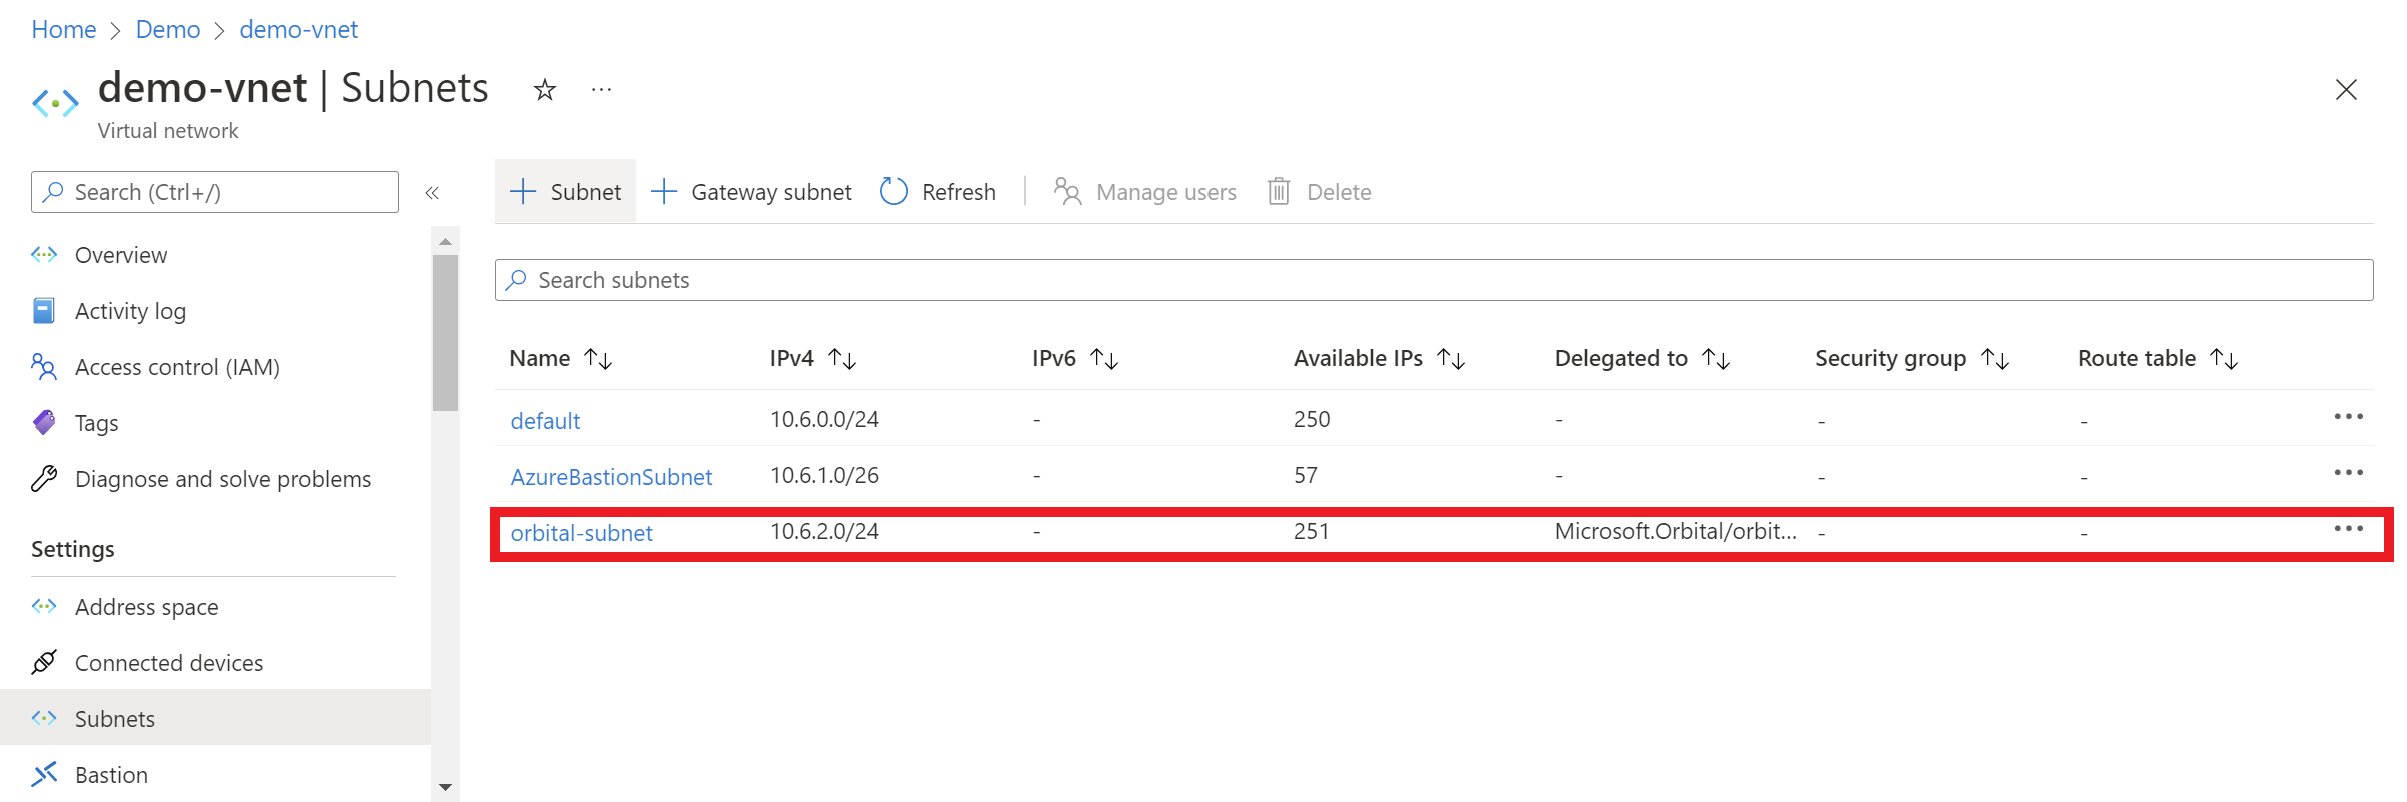Image resolution: width=2407 pixels, height=802 pixels.
Task: Open the header ellipsis more menu
Action: (x=601, y=89)
